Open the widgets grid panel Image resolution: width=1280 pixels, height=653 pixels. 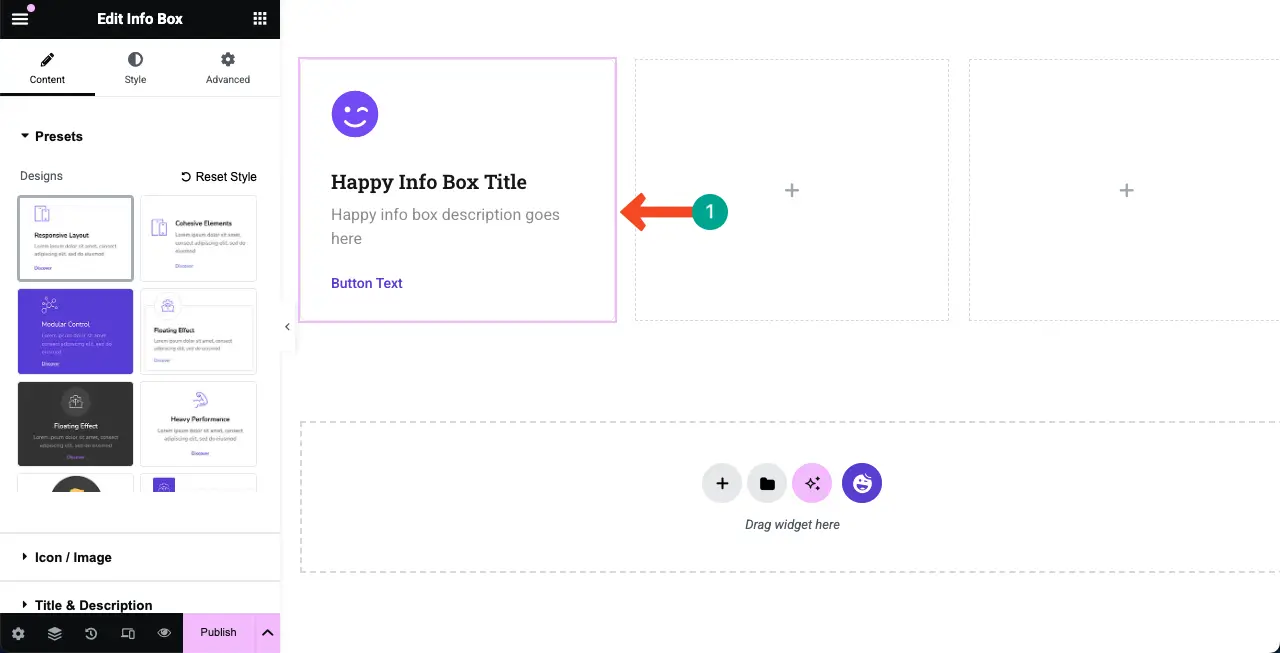[260, 19]
